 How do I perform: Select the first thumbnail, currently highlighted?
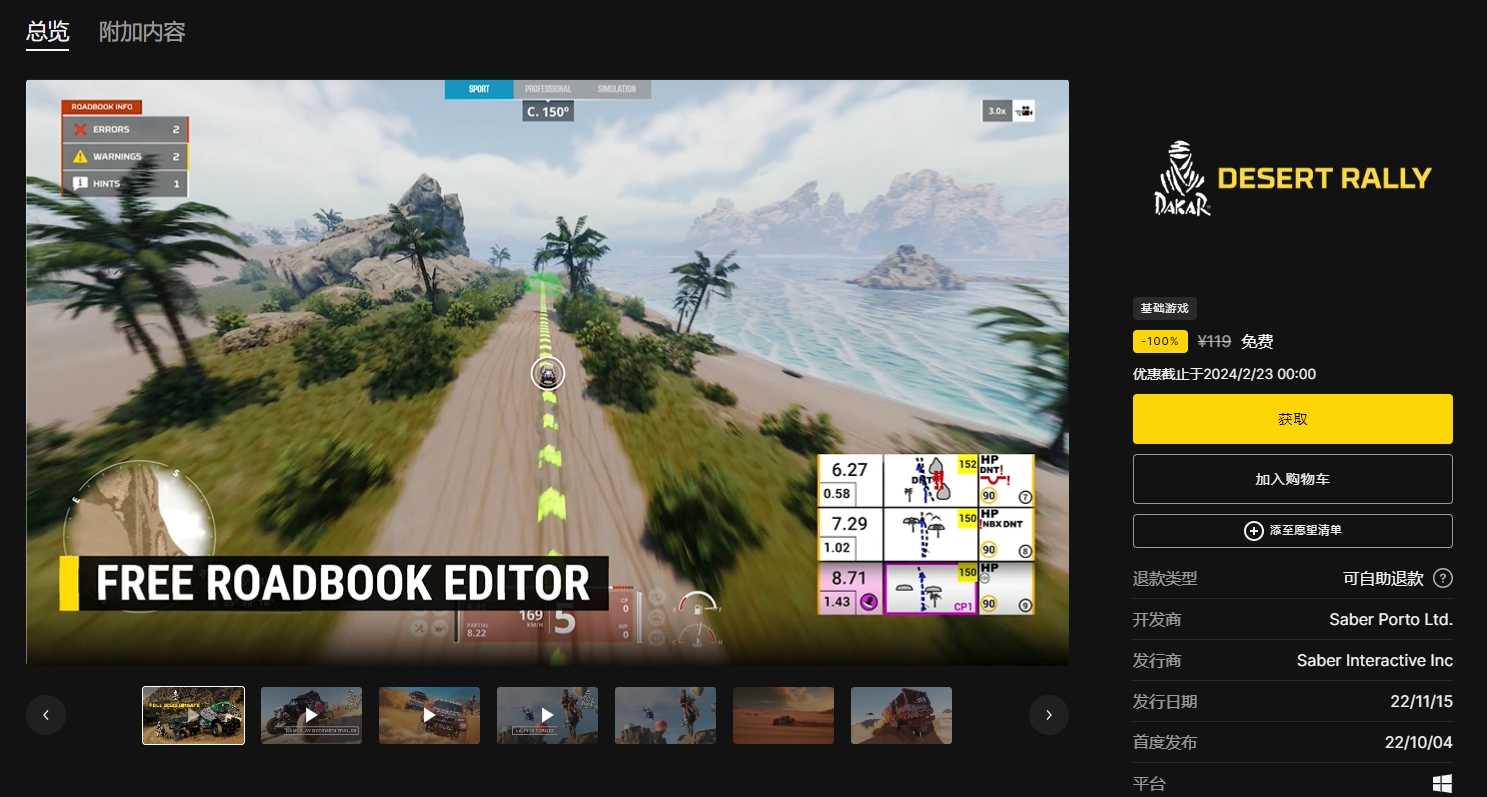pos(193,715)
